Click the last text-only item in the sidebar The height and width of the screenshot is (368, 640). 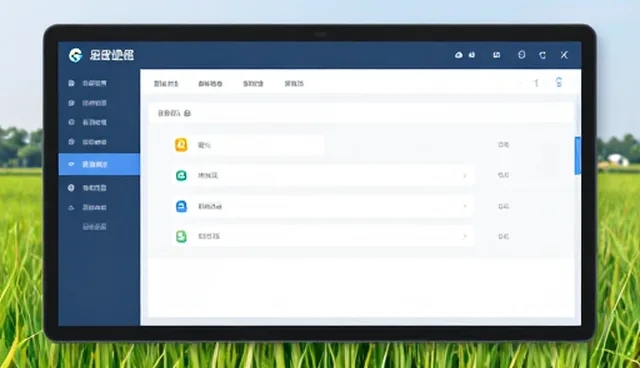coord(94,227)
